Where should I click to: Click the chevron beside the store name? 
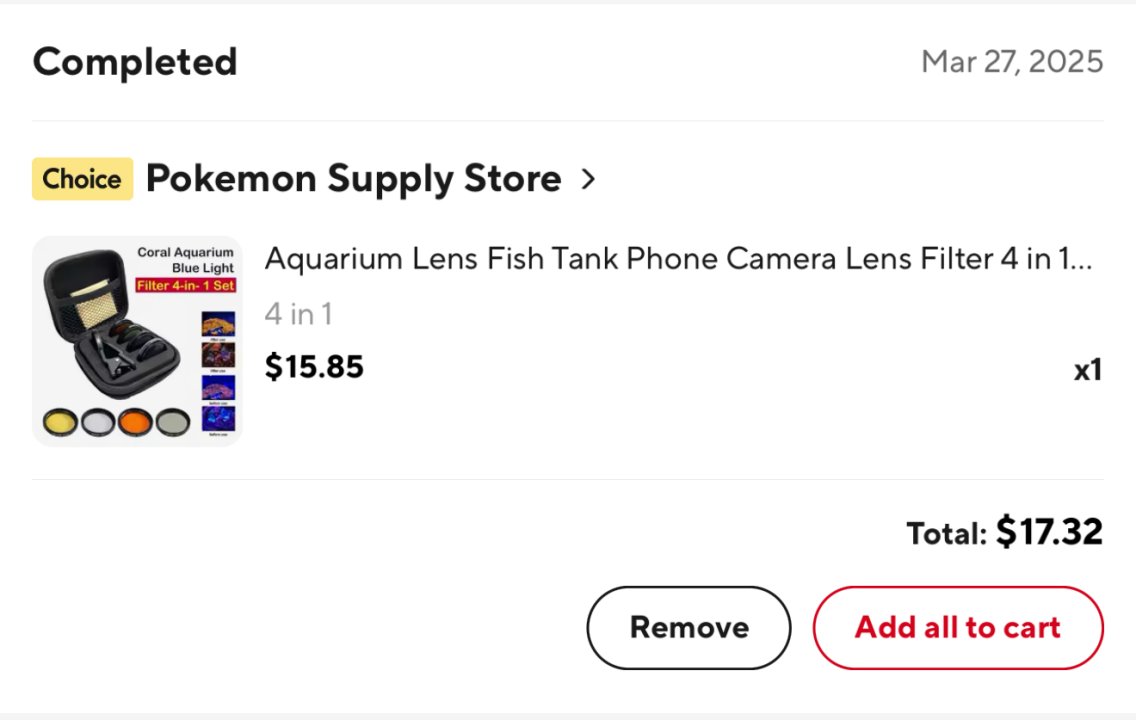(588, 180)
